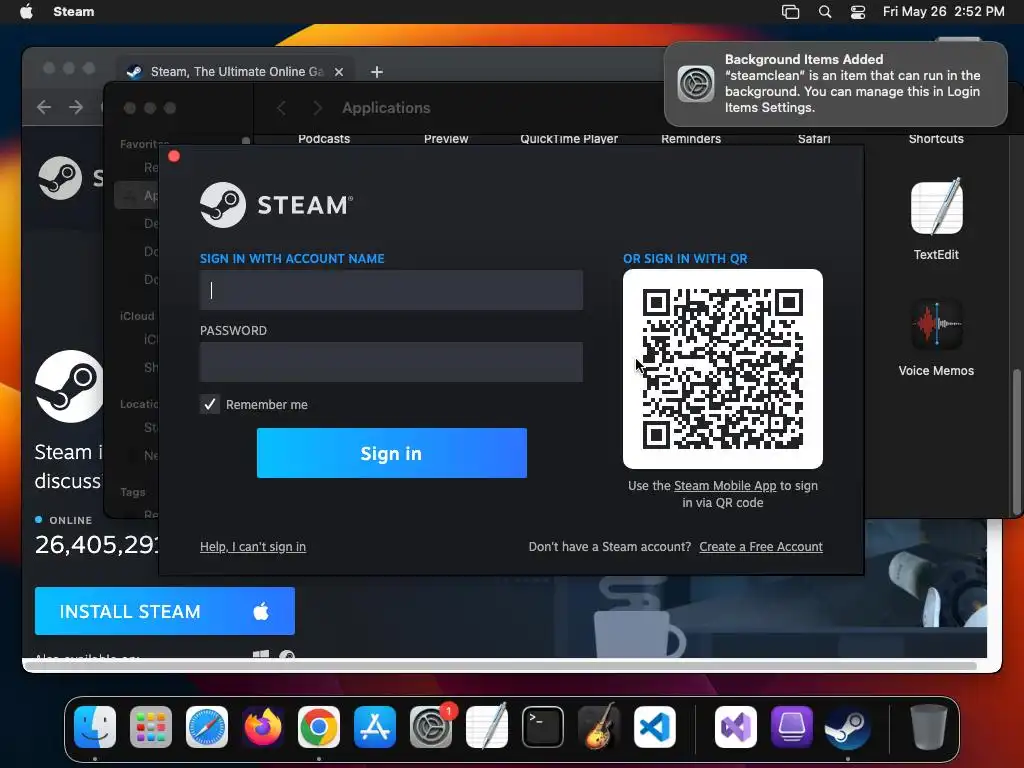Select Podcasts in Finder Applications

tap(324, 138)
